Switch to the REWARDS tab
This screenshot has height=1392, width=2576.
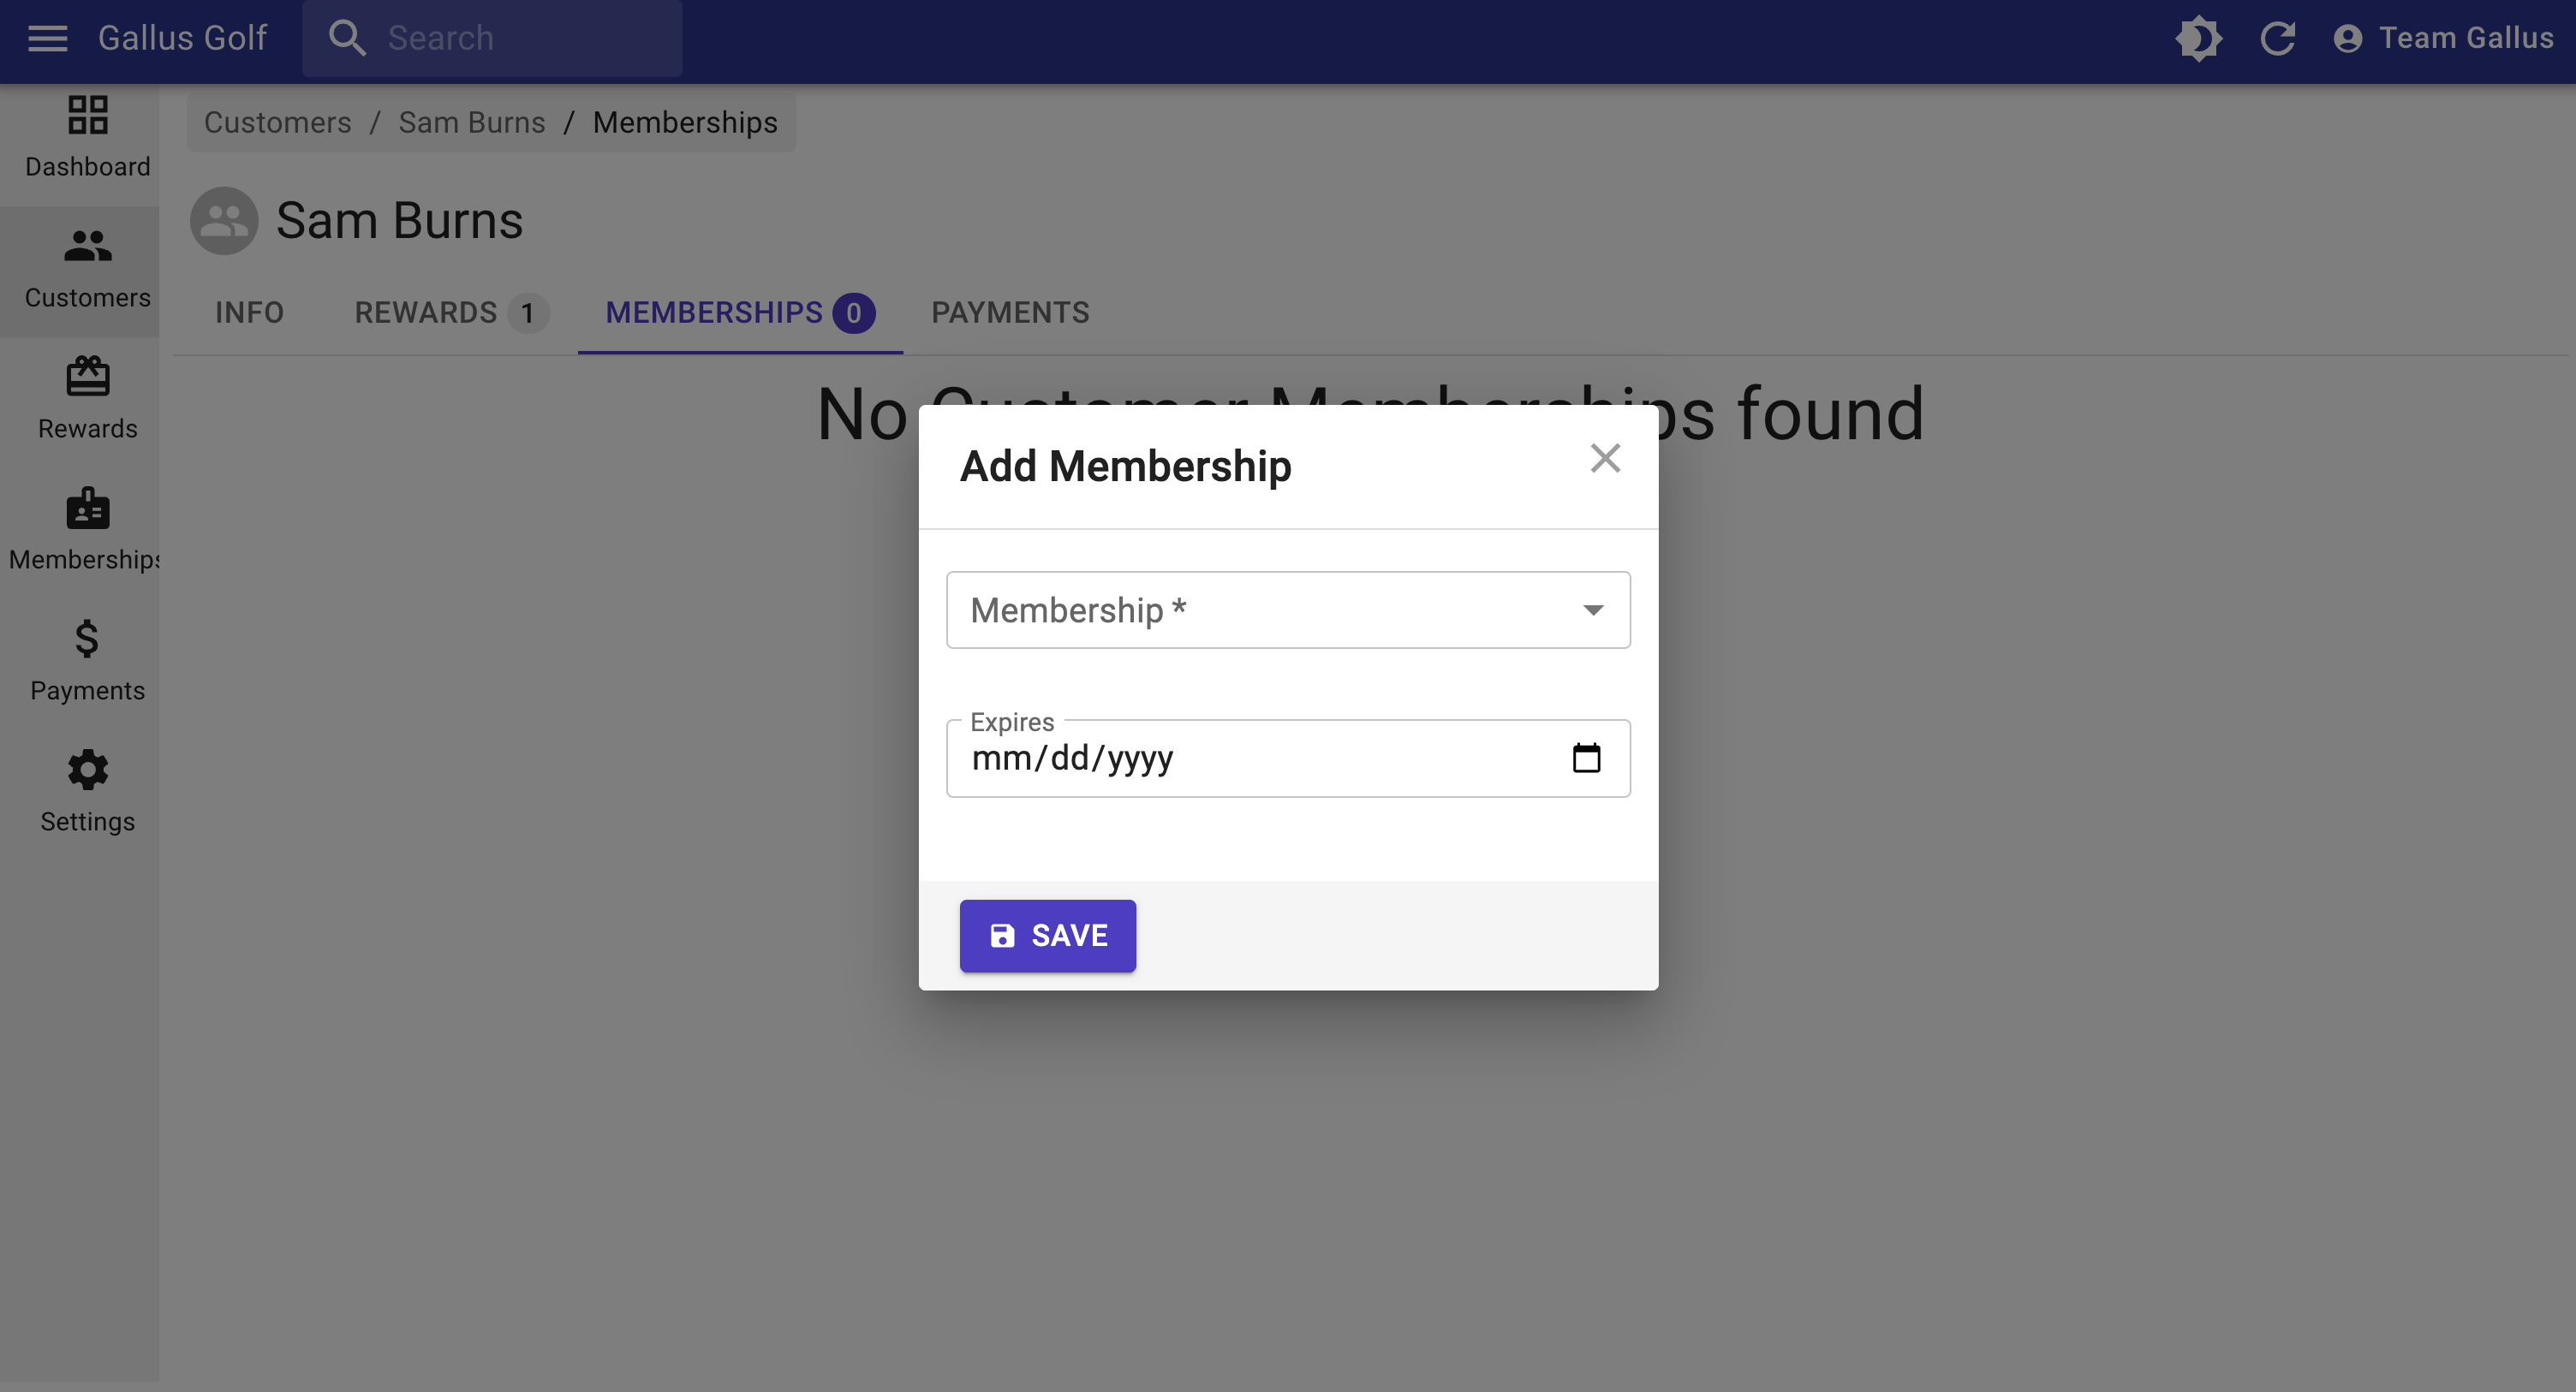coord(451,313)
